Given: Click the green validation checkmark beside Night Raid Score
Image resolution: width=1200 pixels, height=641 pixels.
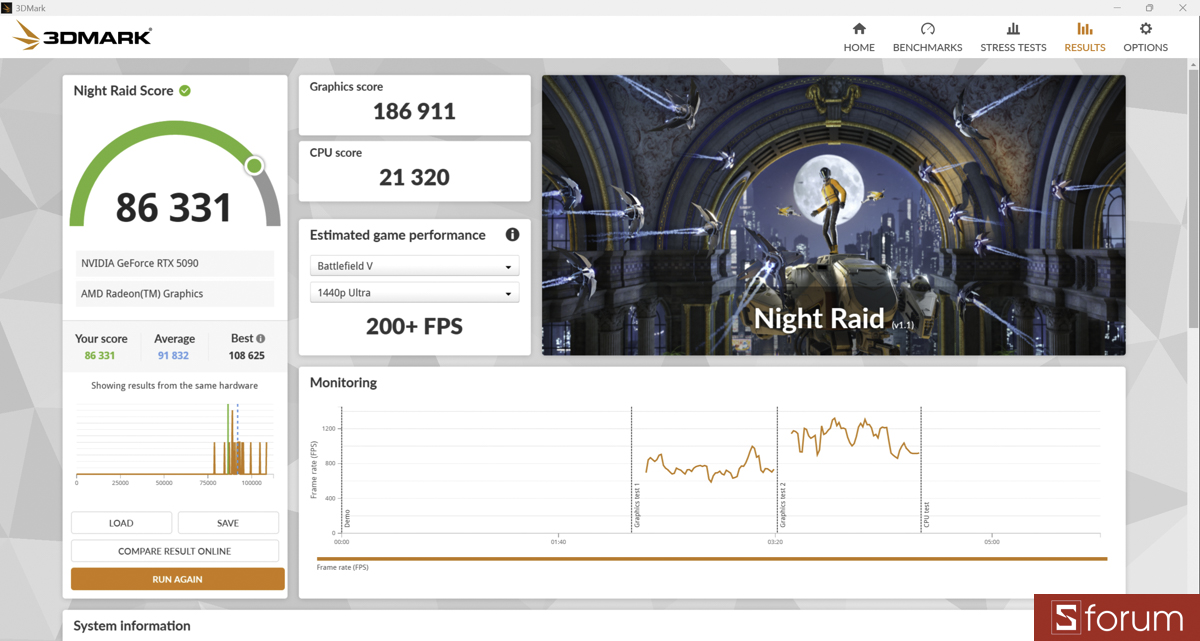Looking at the screenshot, I should coord(185,90).
